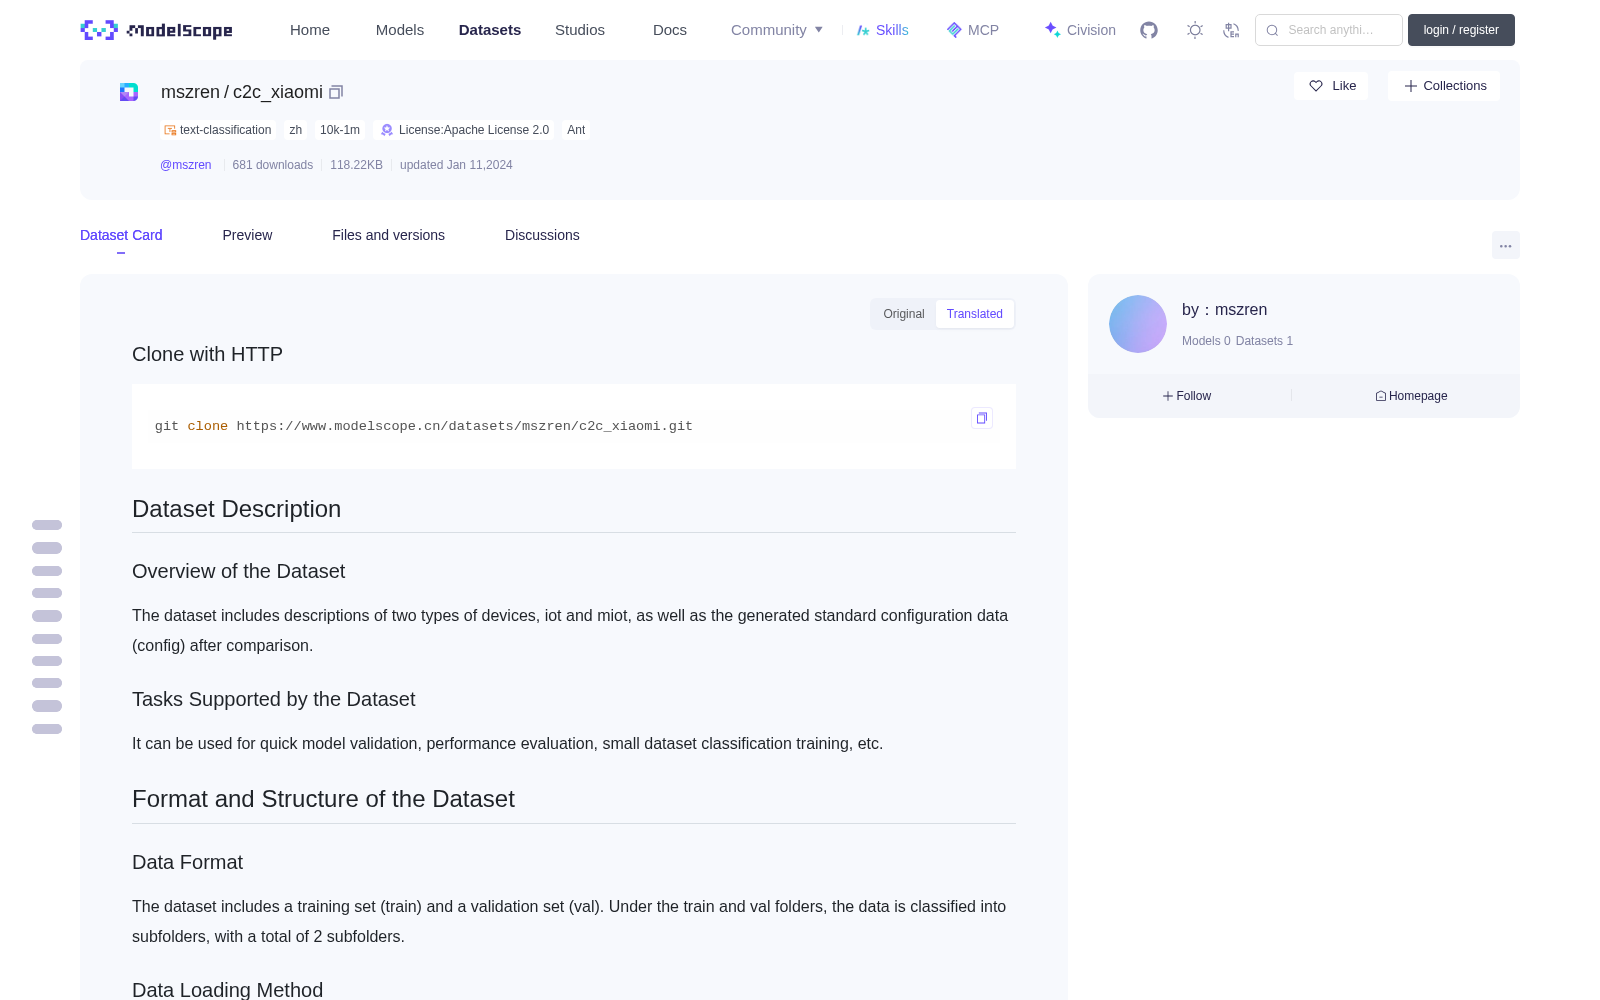Click the 681 downloads text
Image resolution: width=1600 pixels, height=1000 pixels.
click(273, 165)
